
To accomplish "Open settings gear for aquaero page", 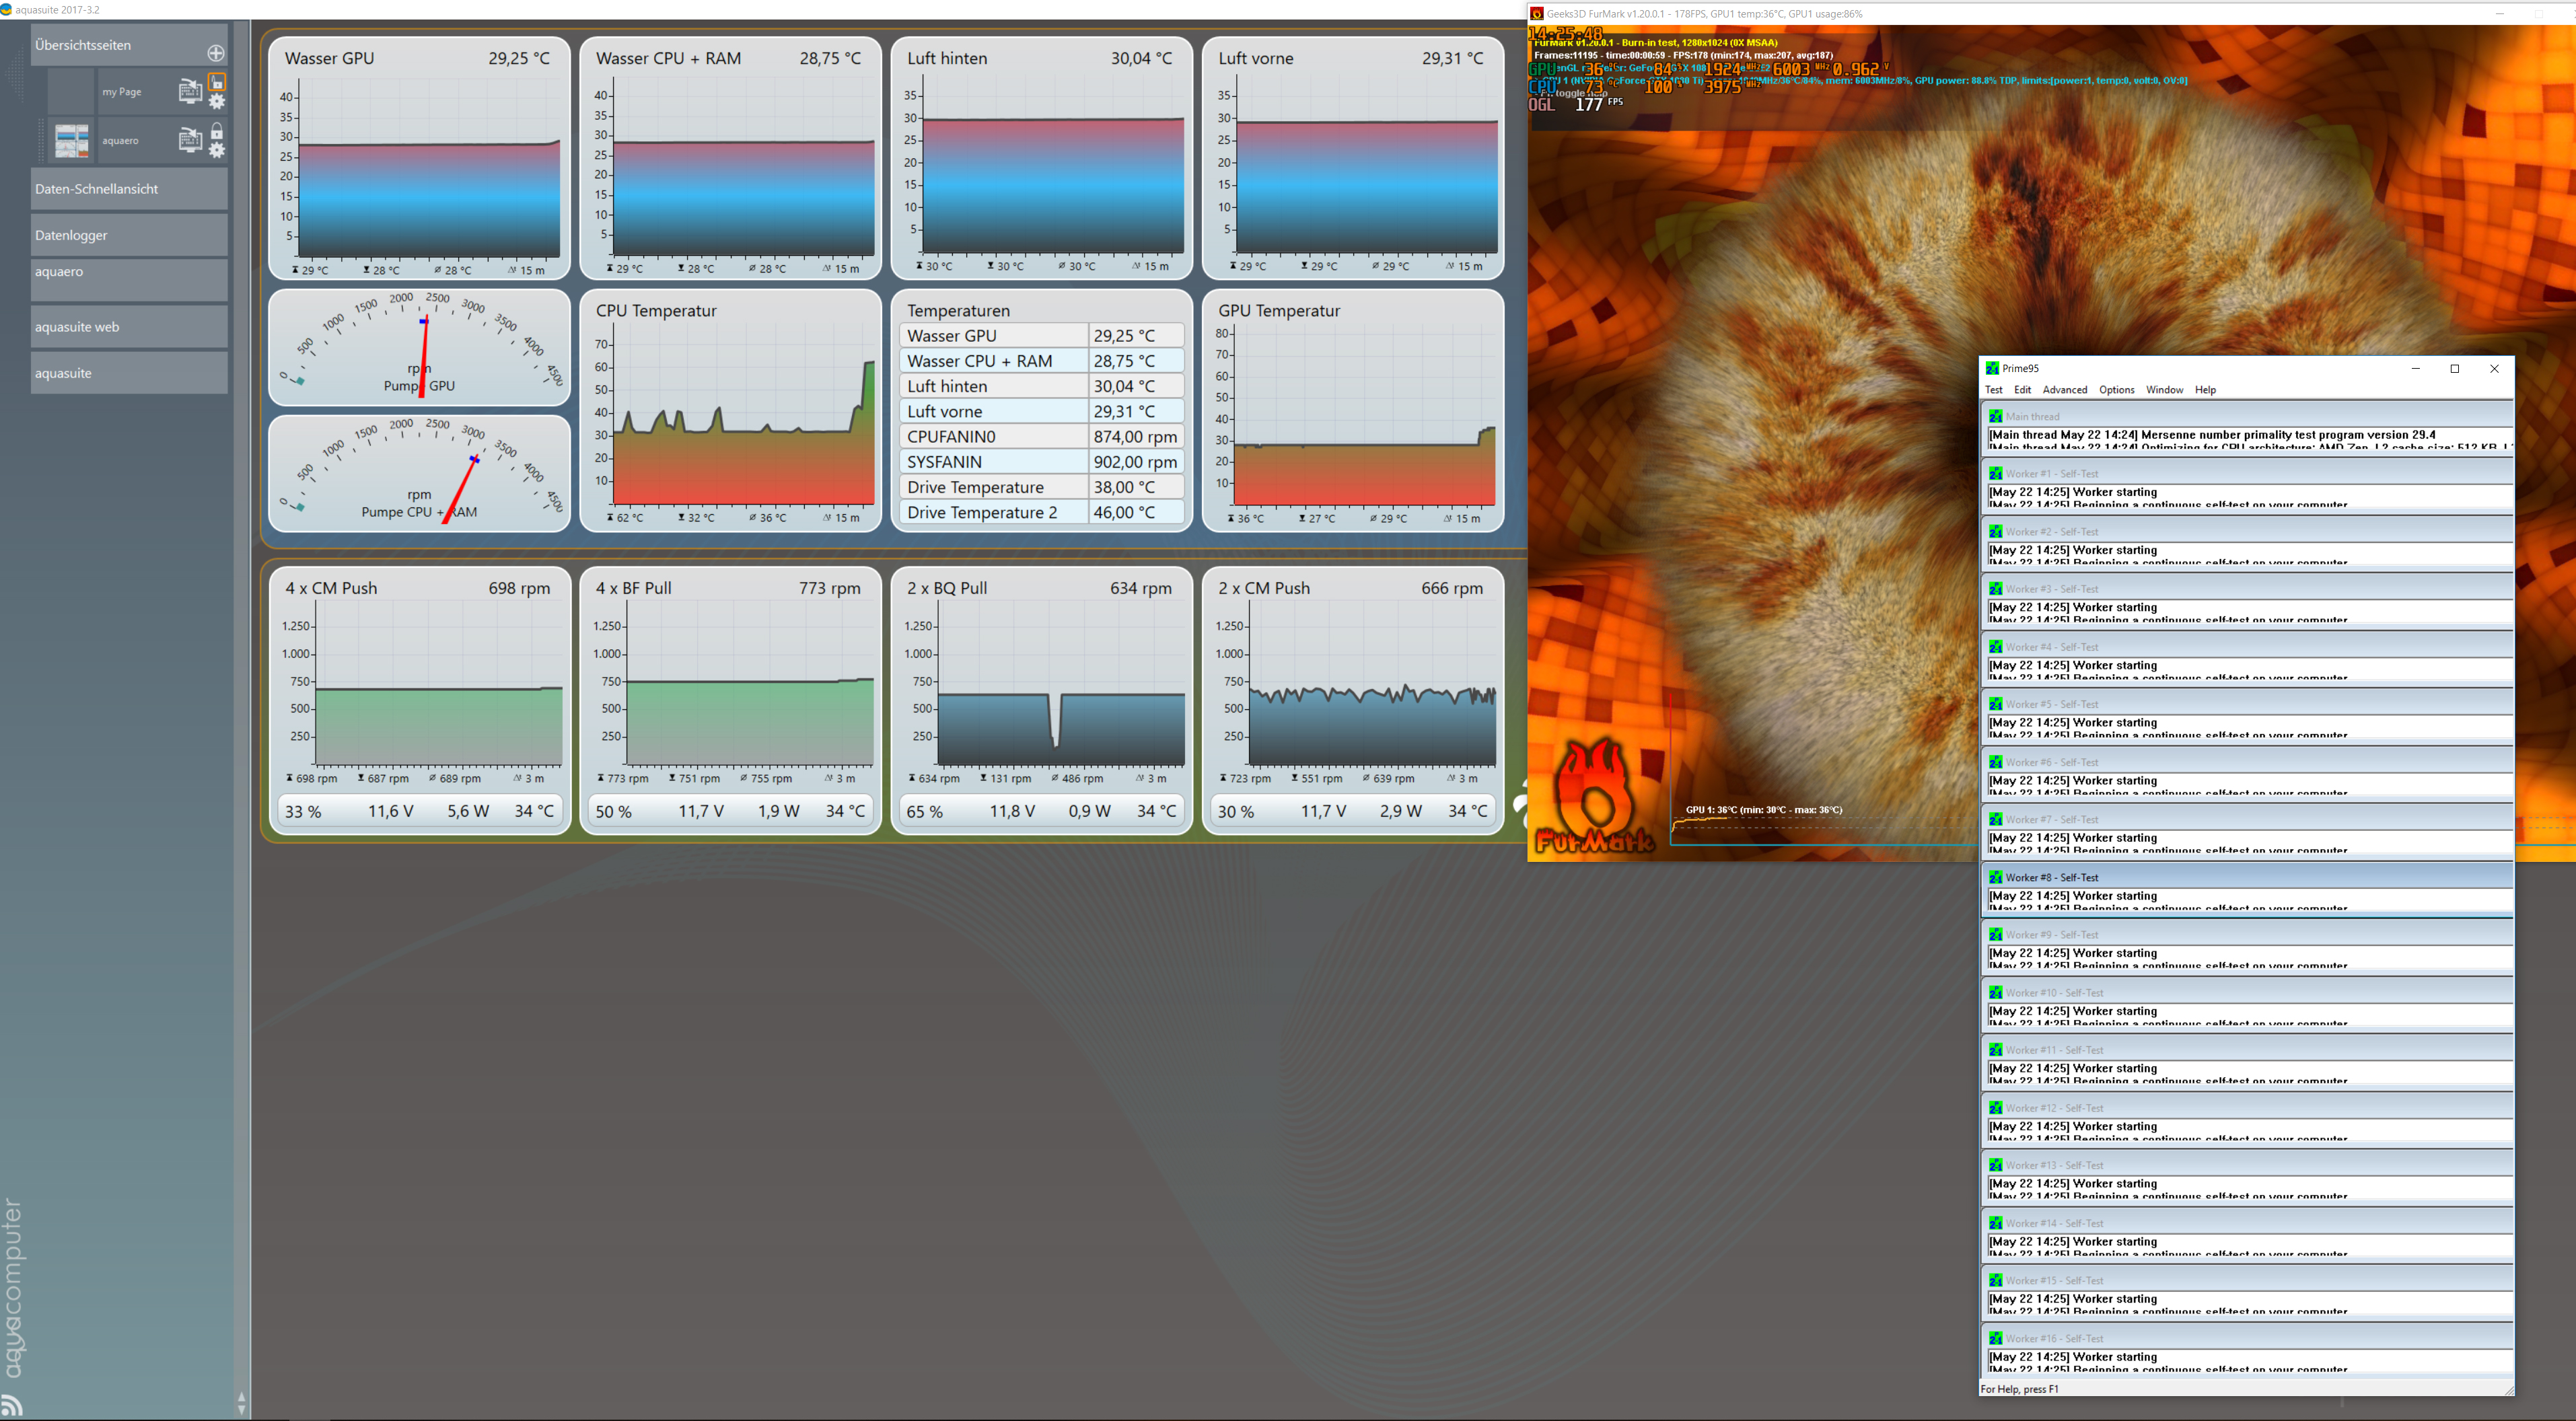I will 217,151.
